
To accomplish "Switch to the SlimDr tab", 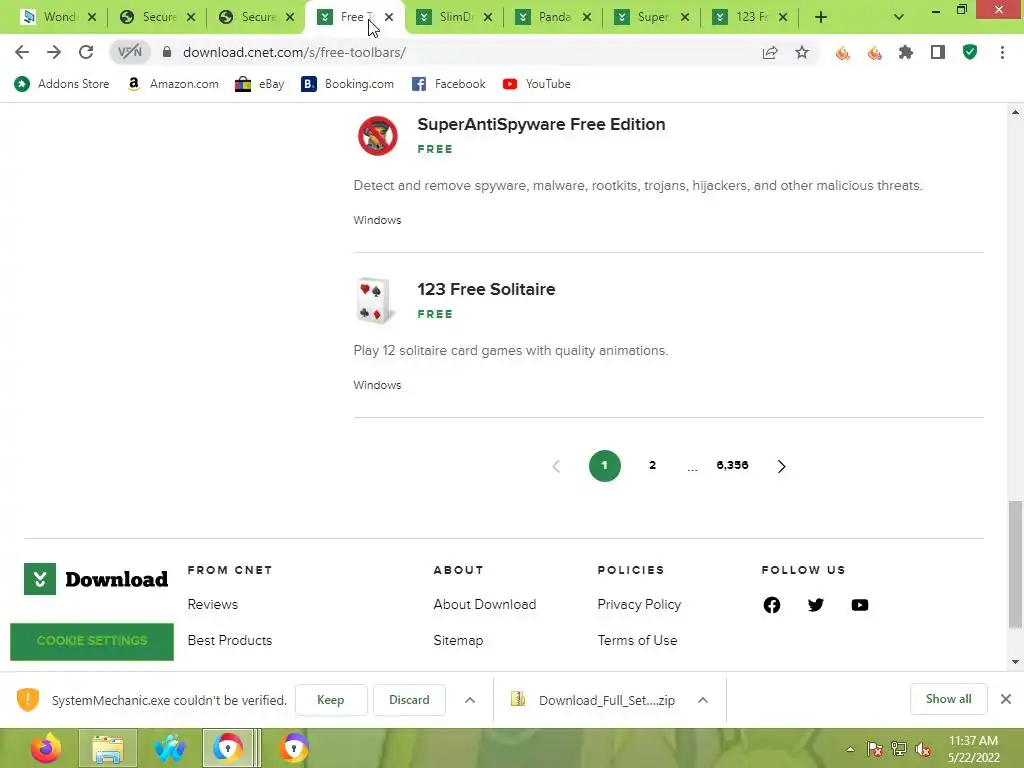I will tap(455, 17).
